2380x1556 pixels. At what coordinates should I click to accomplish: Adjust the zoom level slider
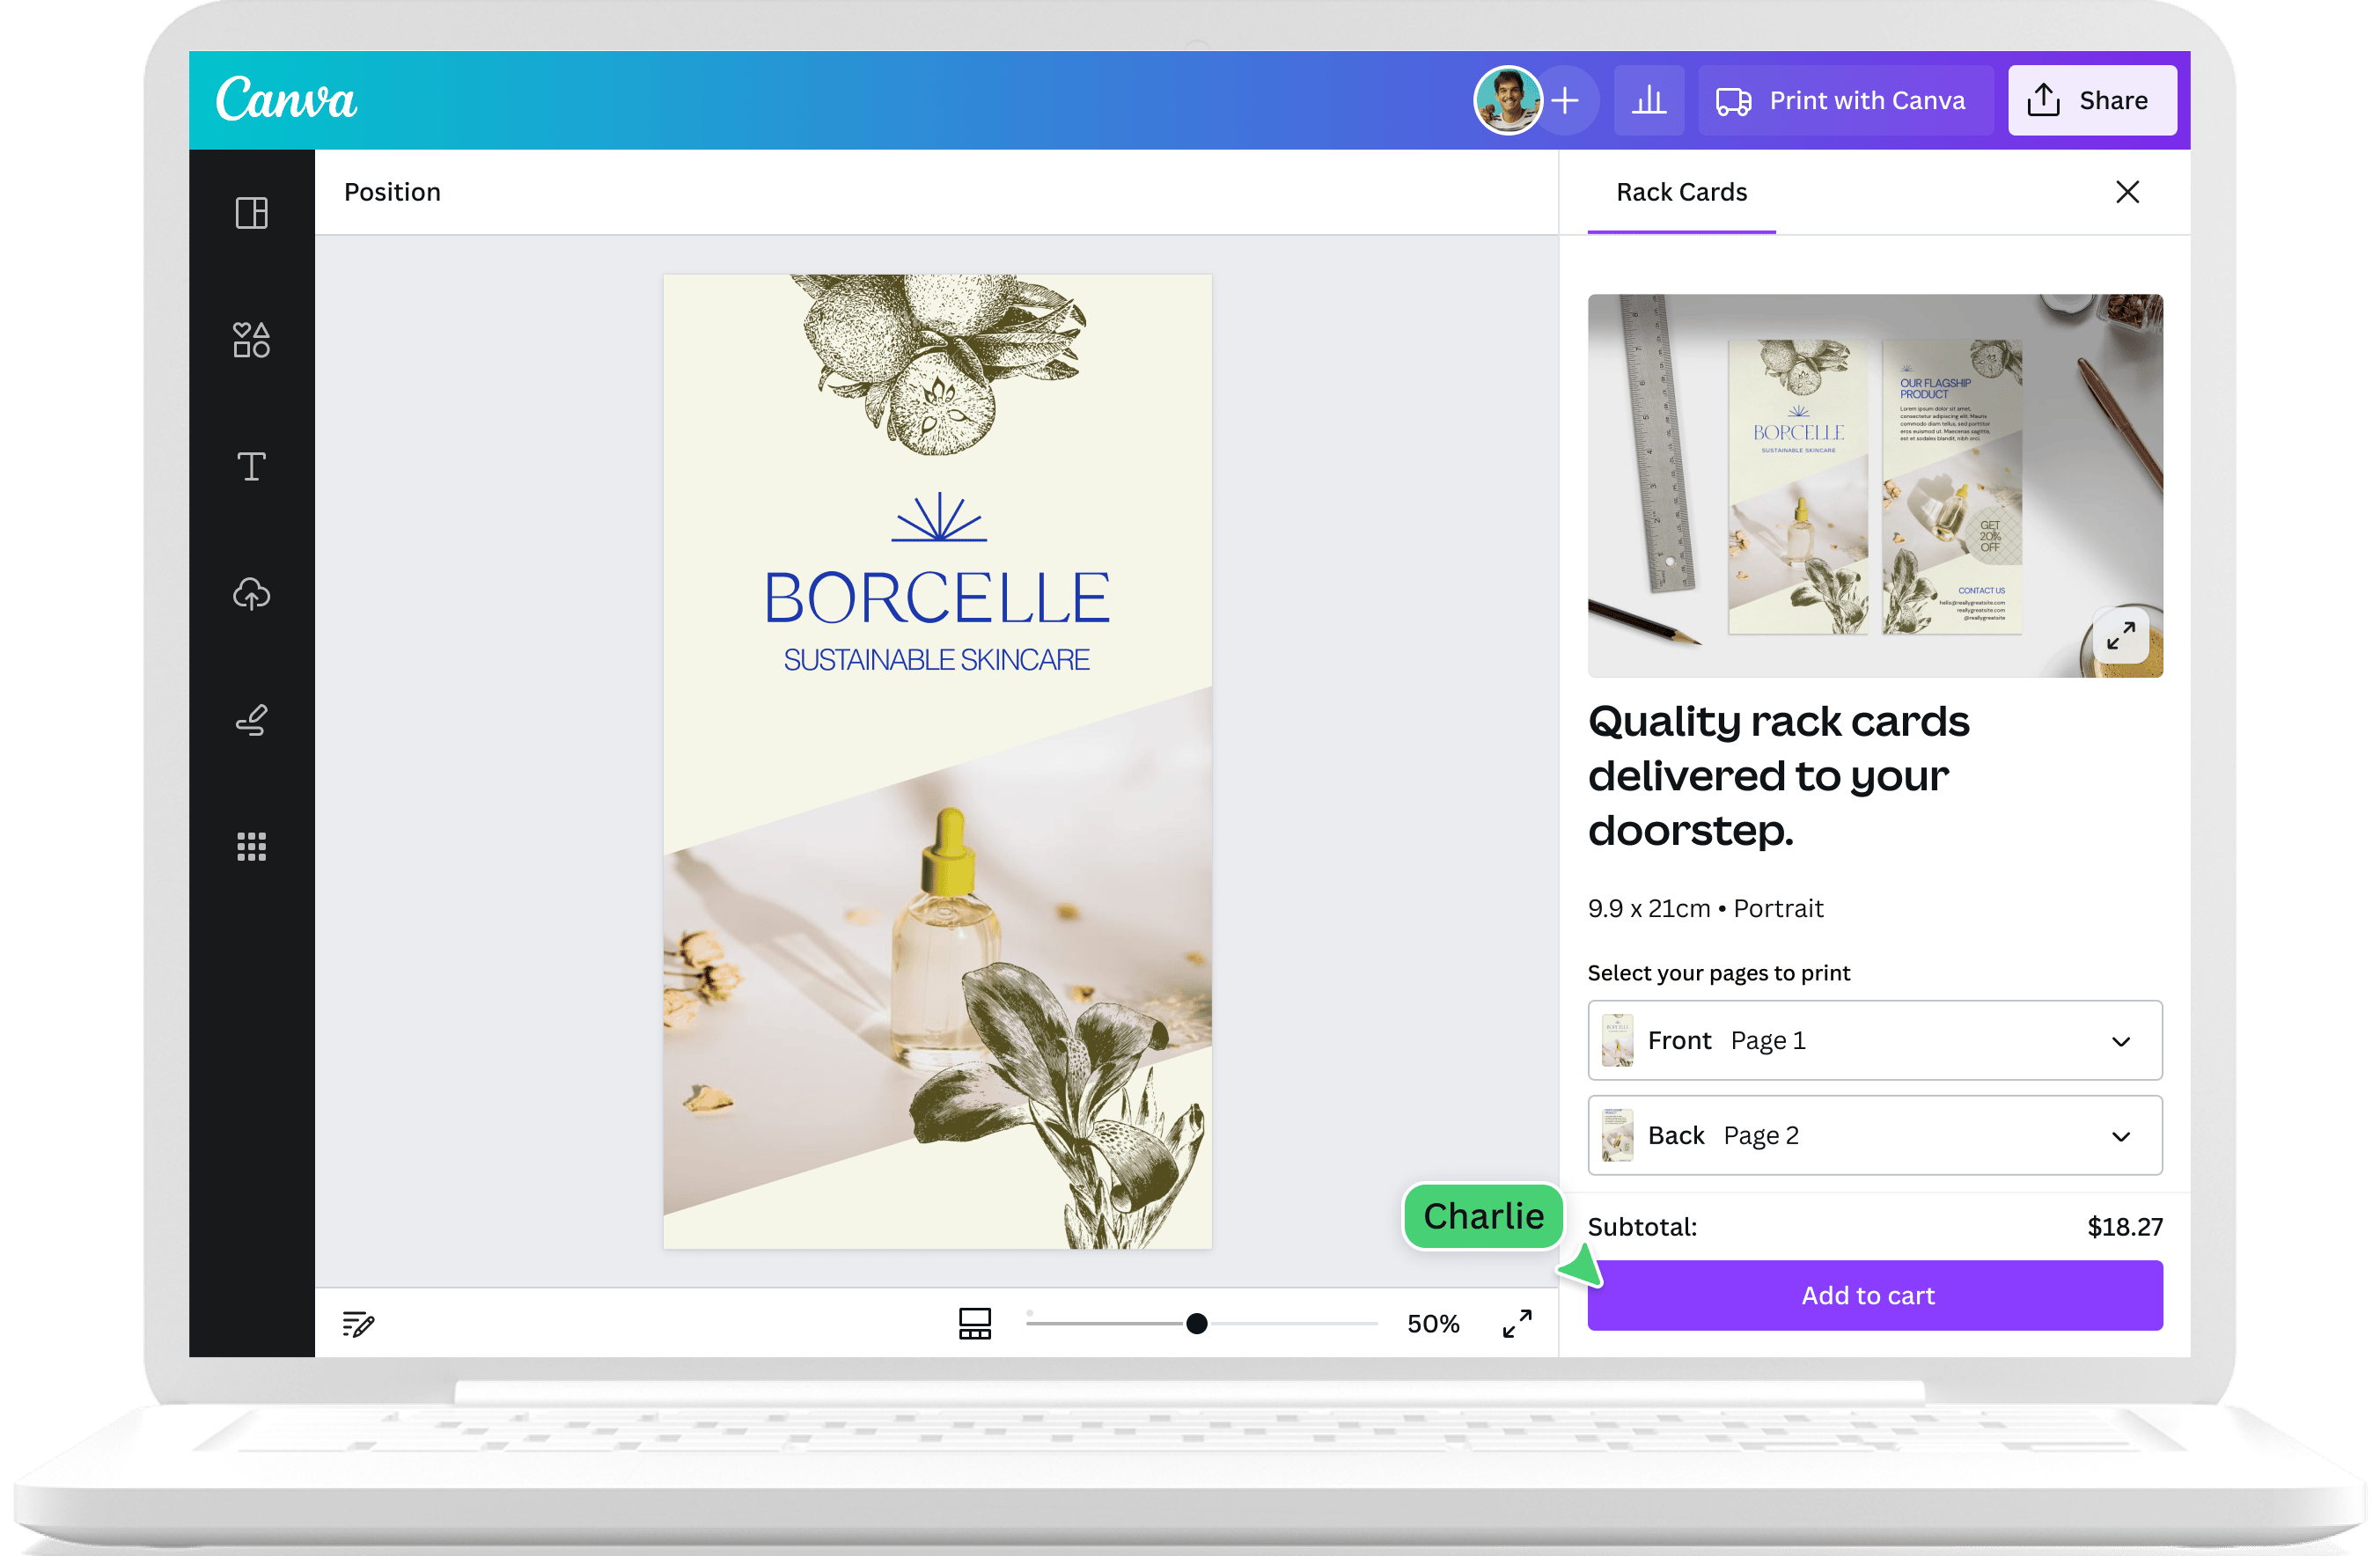click(x=1196, y=1323)
